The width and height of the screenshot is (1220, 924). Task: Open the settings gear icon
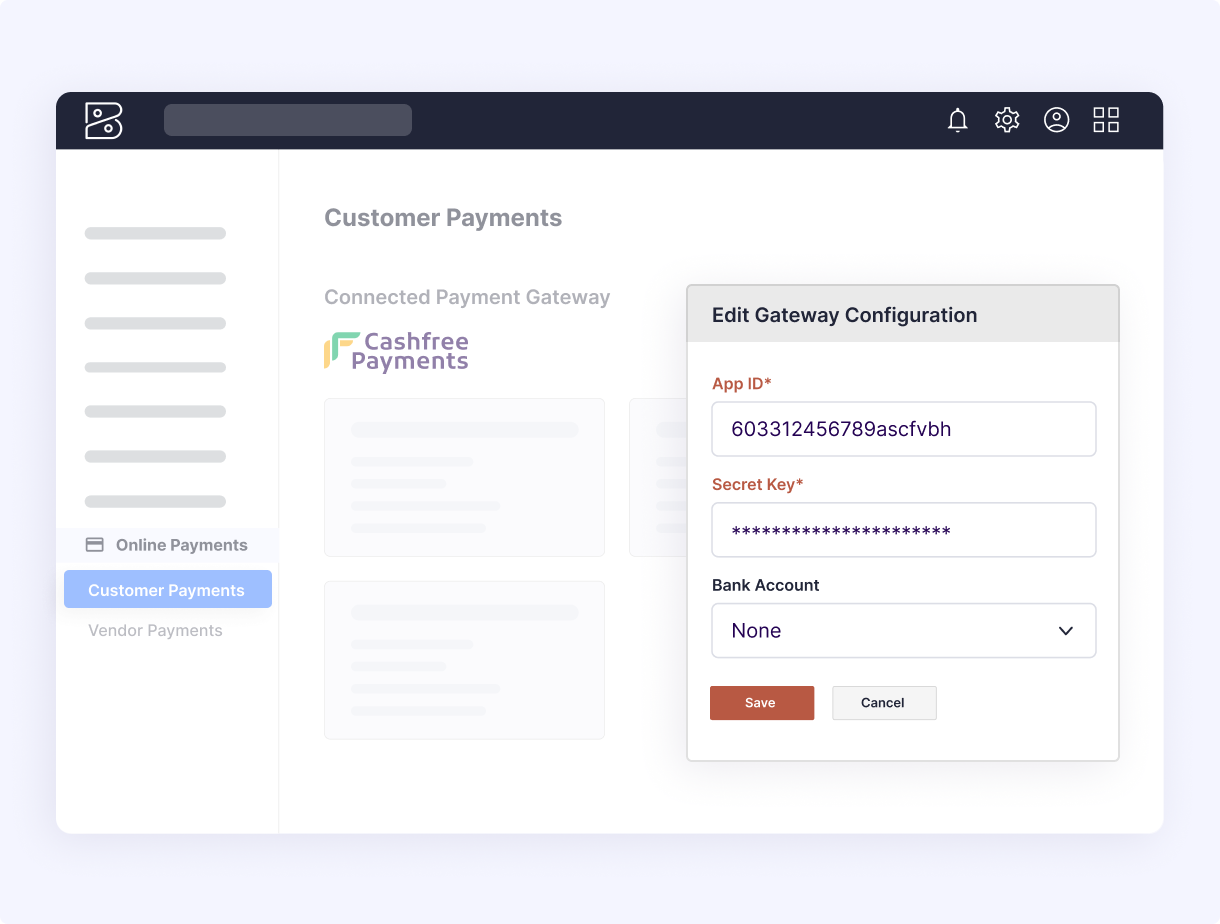pyautogui.click(x=1006, y=121)
